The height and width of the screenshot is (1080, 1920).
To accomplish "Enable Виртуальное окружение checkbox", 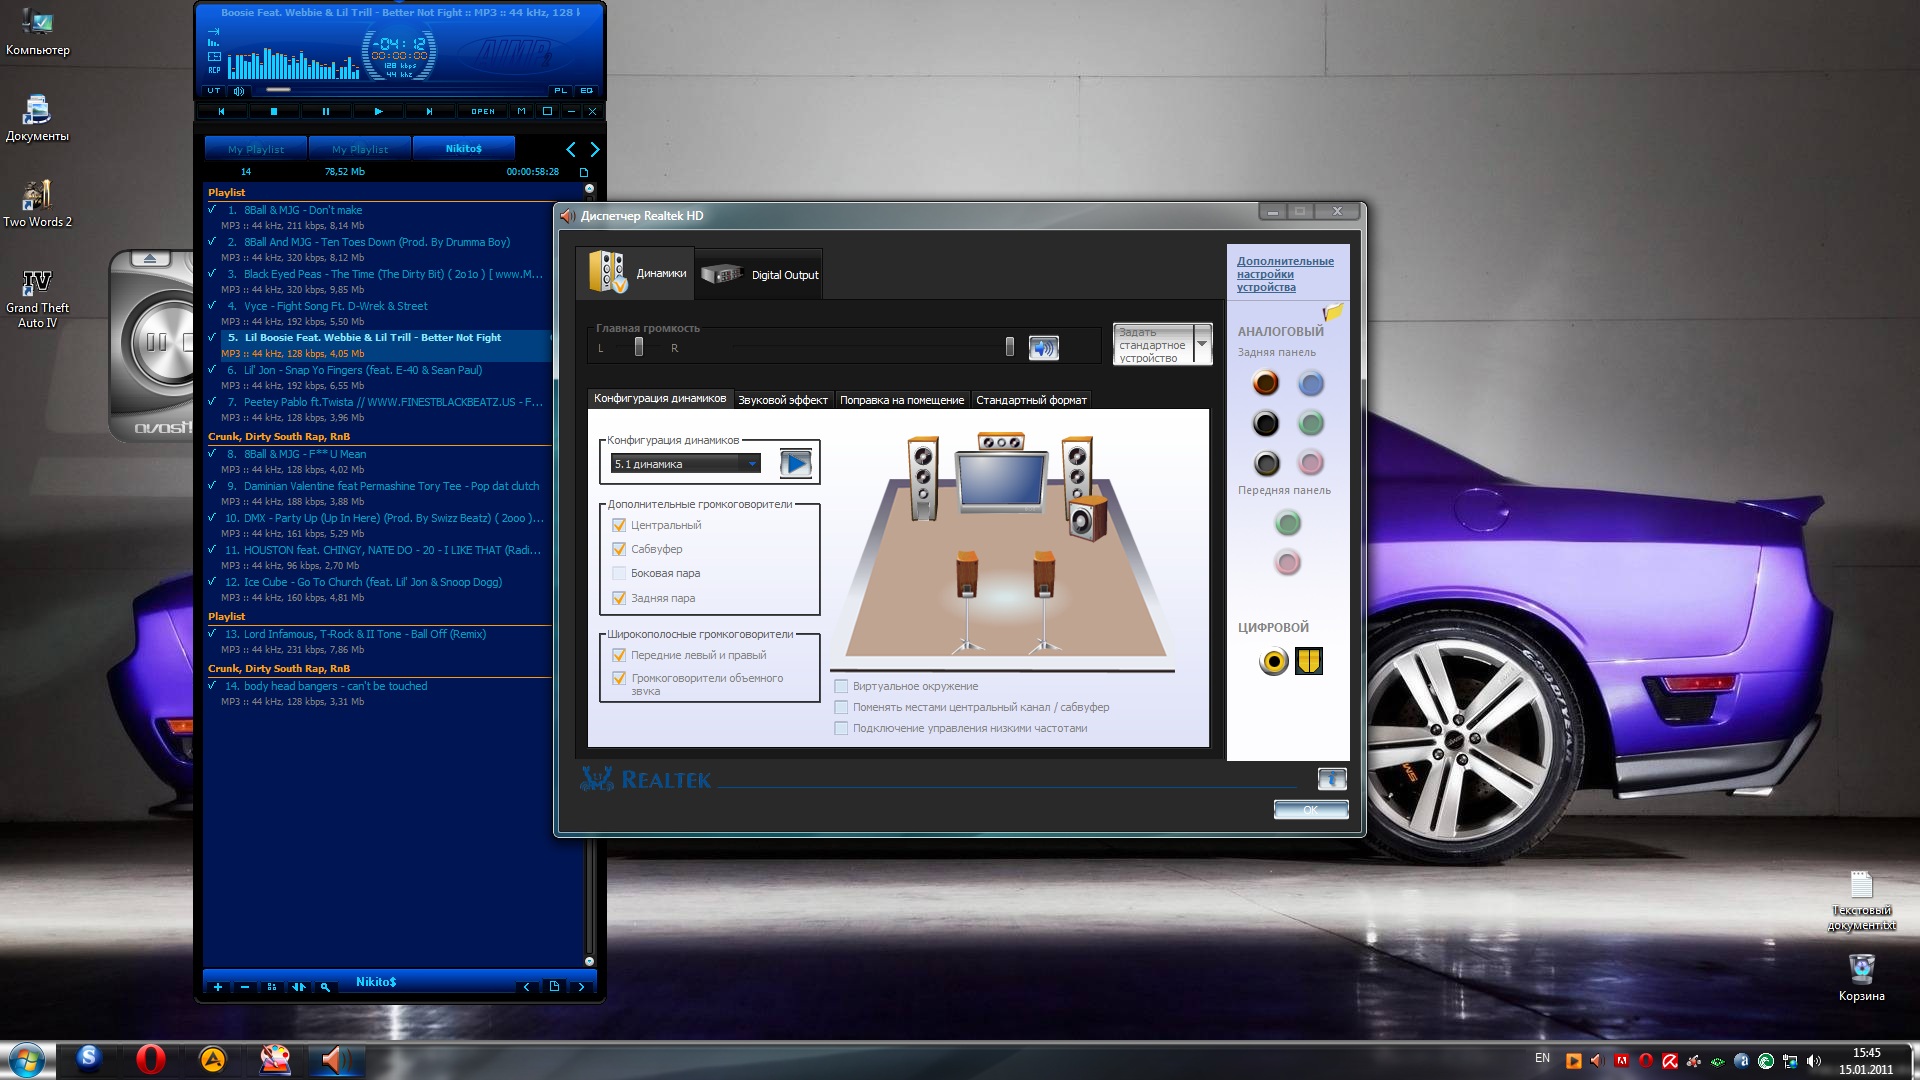I will pyautogui.click(x=841, y=686).
